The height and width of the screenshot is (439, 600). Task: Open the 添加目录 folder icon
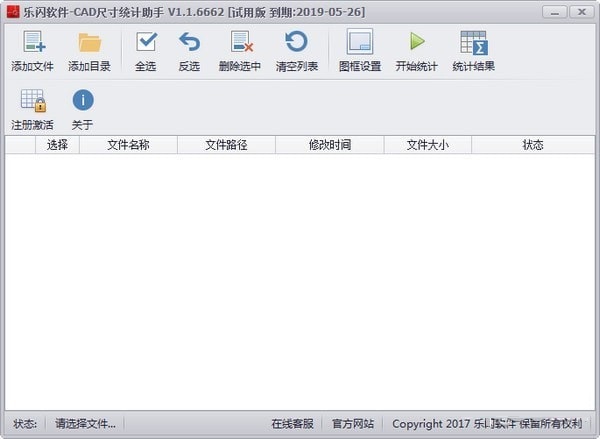pyautogui.click(x=90, y=42)
